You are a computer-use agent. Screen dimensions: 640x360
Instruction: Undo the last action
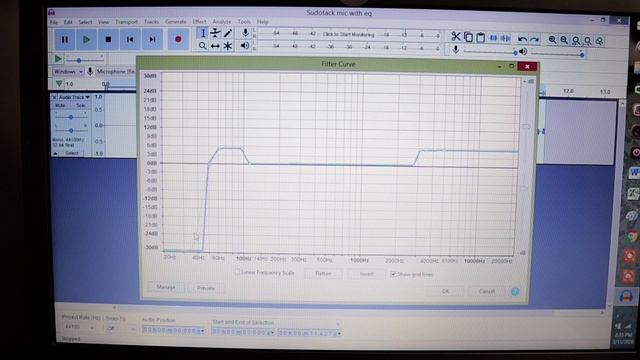[522, 39]
